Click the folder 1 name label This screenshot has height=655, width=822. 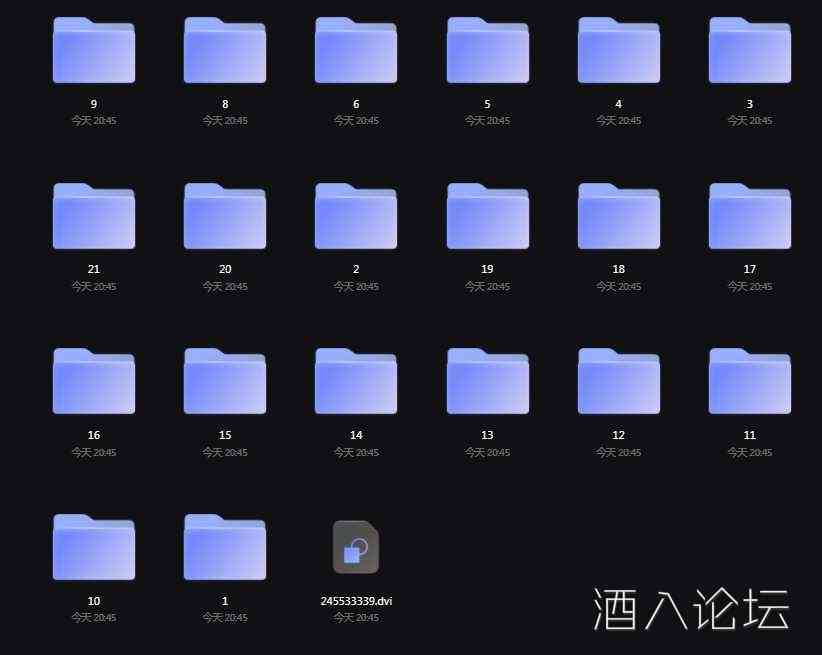[x=224, y=601]
